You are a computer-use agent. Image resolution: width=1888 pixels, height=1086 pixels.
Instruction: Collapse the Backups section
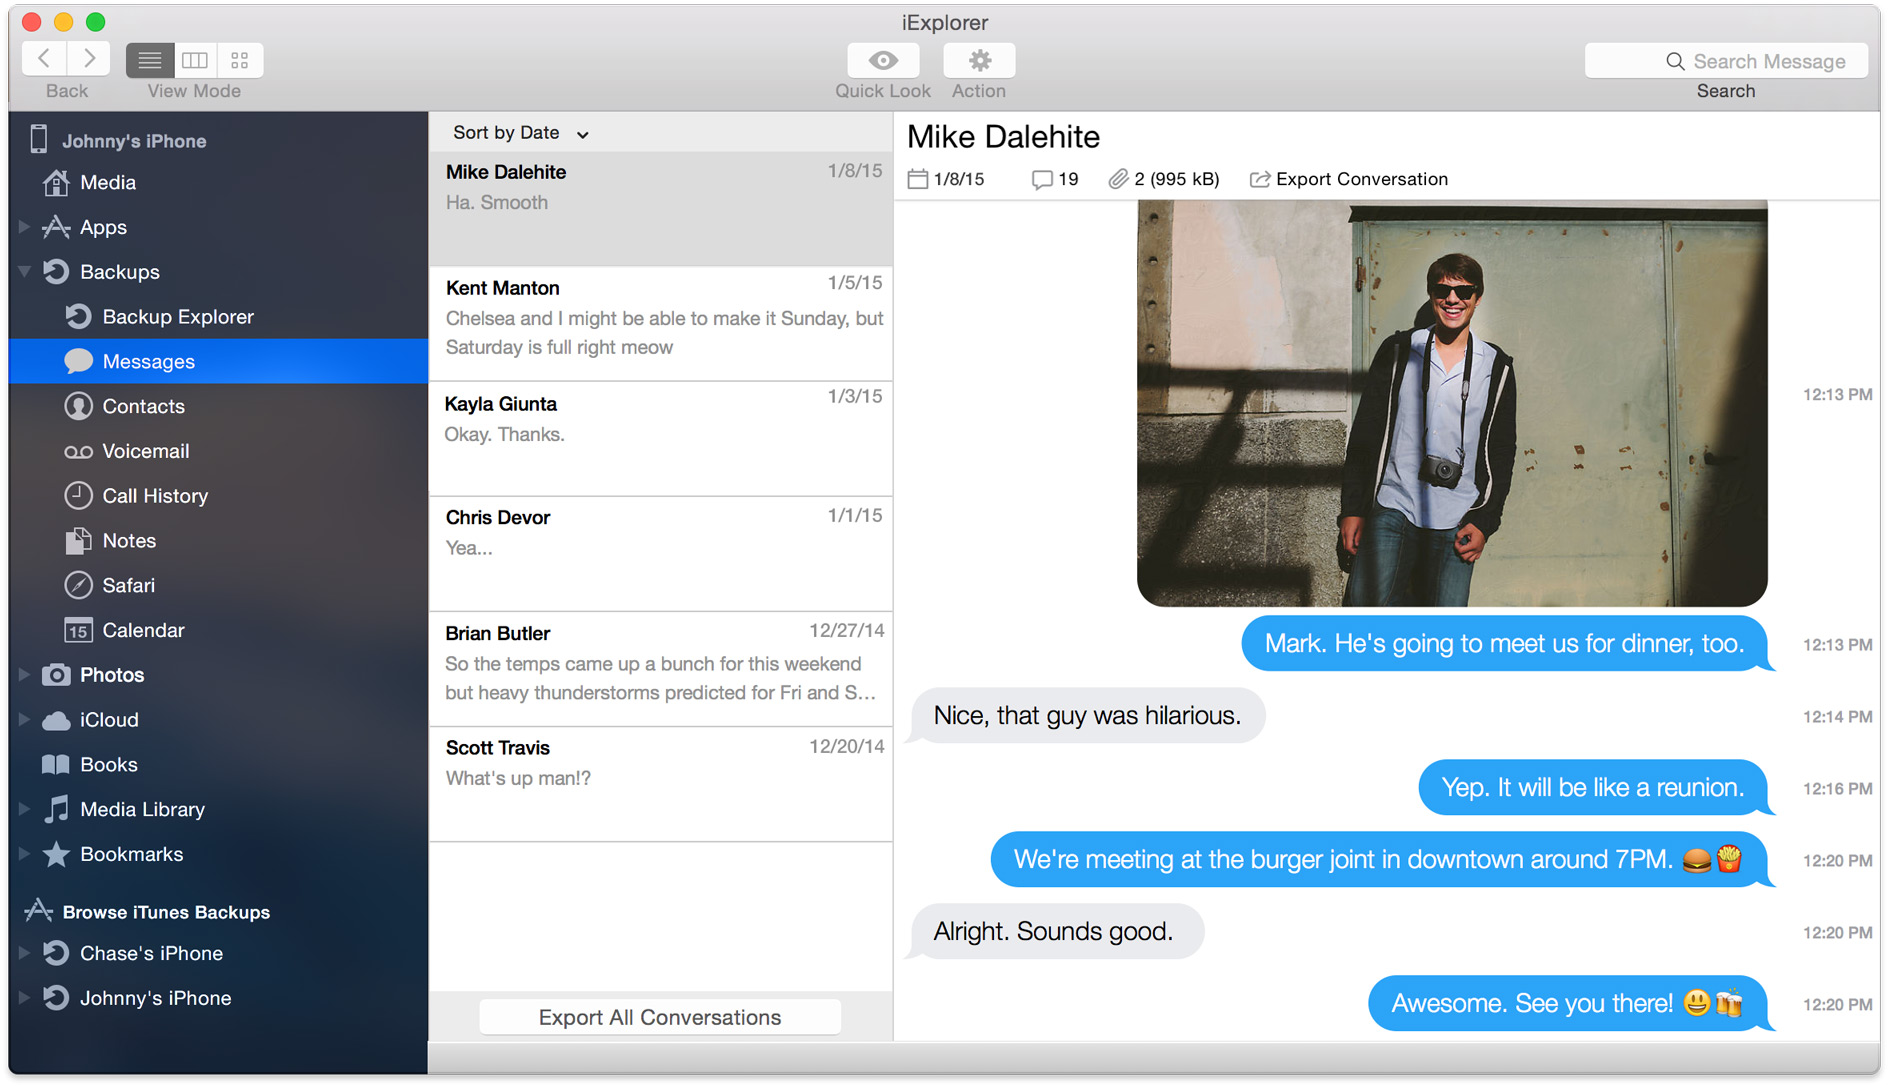pyautogui.click(x=24, y=271)
